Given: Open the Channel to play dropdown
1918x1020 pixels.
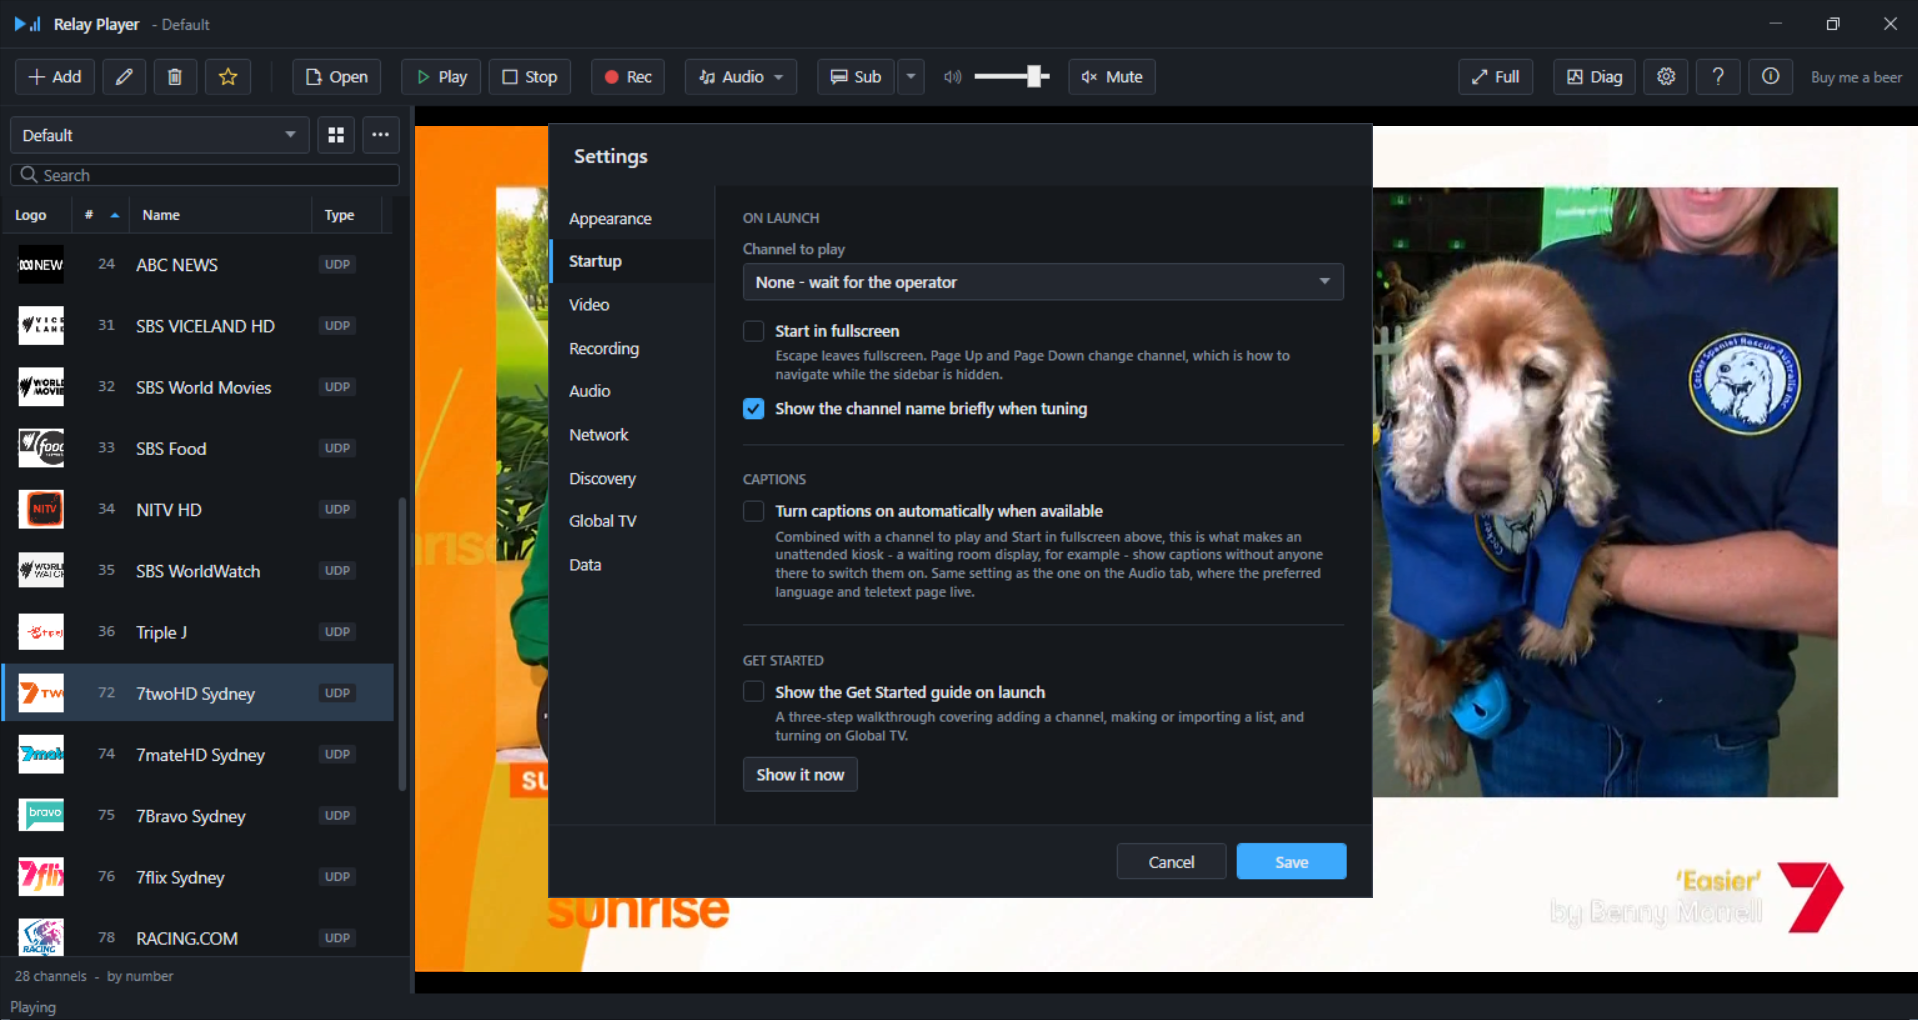Looking at the screenshot, I should (x=1043, y=282).
